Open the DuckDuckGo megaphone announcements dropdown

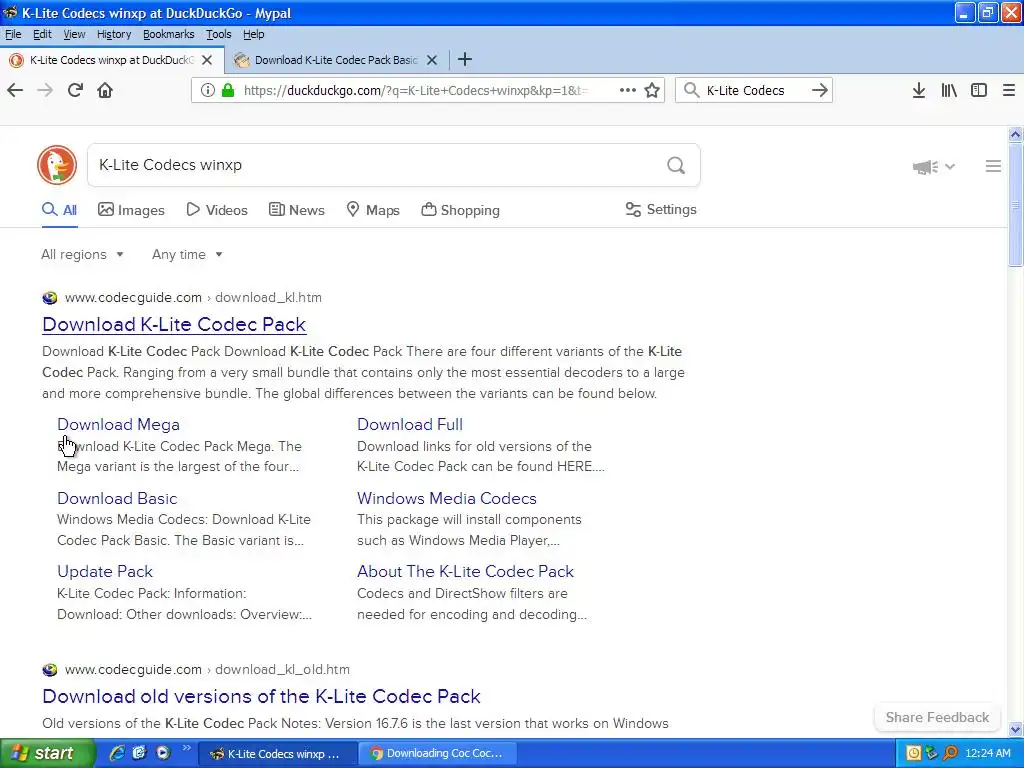(934, 167)
